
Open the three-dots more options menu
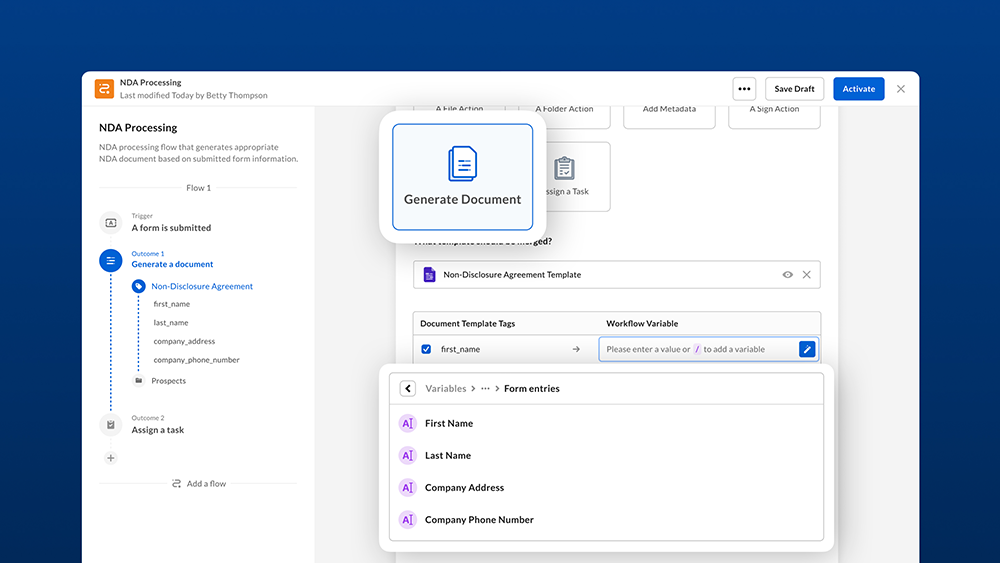[x=744, y=89]
